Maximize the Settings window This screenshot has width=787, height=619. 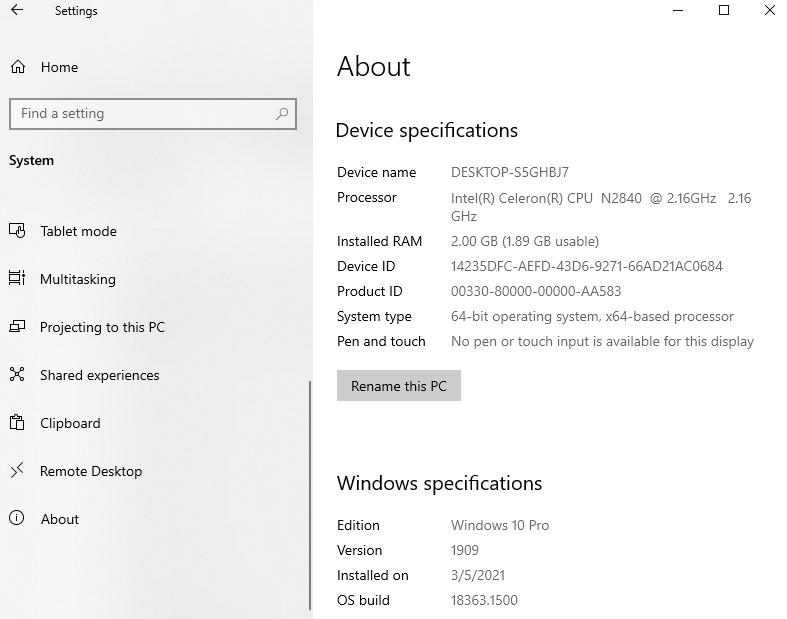click(x=724, y=11)
